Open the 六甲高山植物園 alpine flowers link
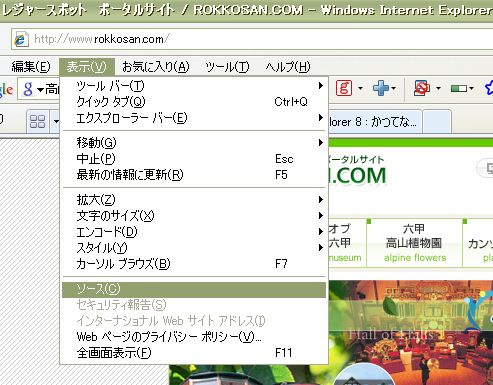 pyautogui.click(x=414, y=243)
